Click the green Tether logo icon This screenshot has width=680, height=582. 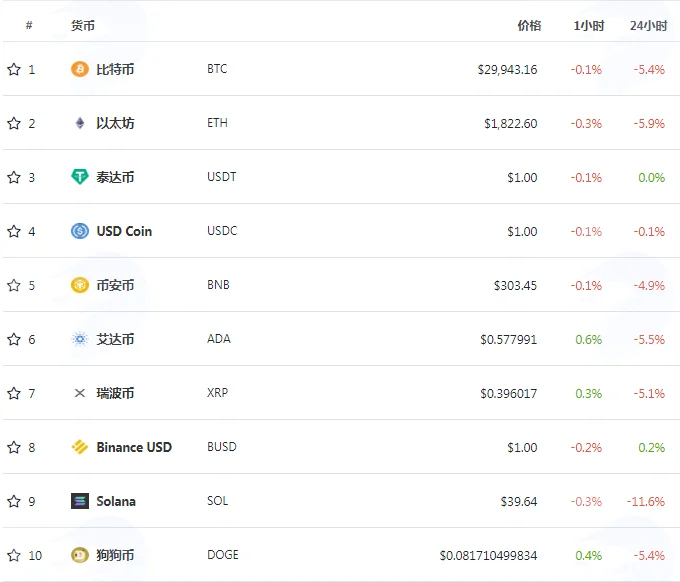click(x=80, y=177)
